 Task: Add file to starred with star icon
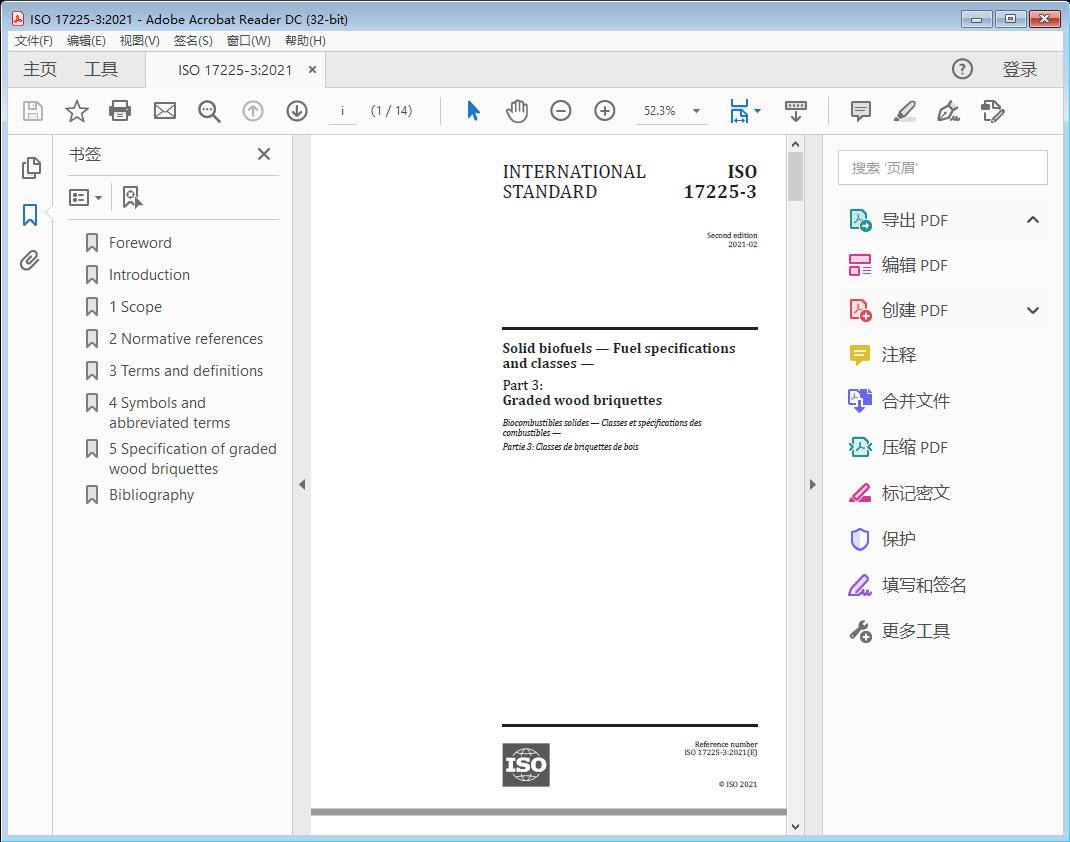tap(77, 111)
